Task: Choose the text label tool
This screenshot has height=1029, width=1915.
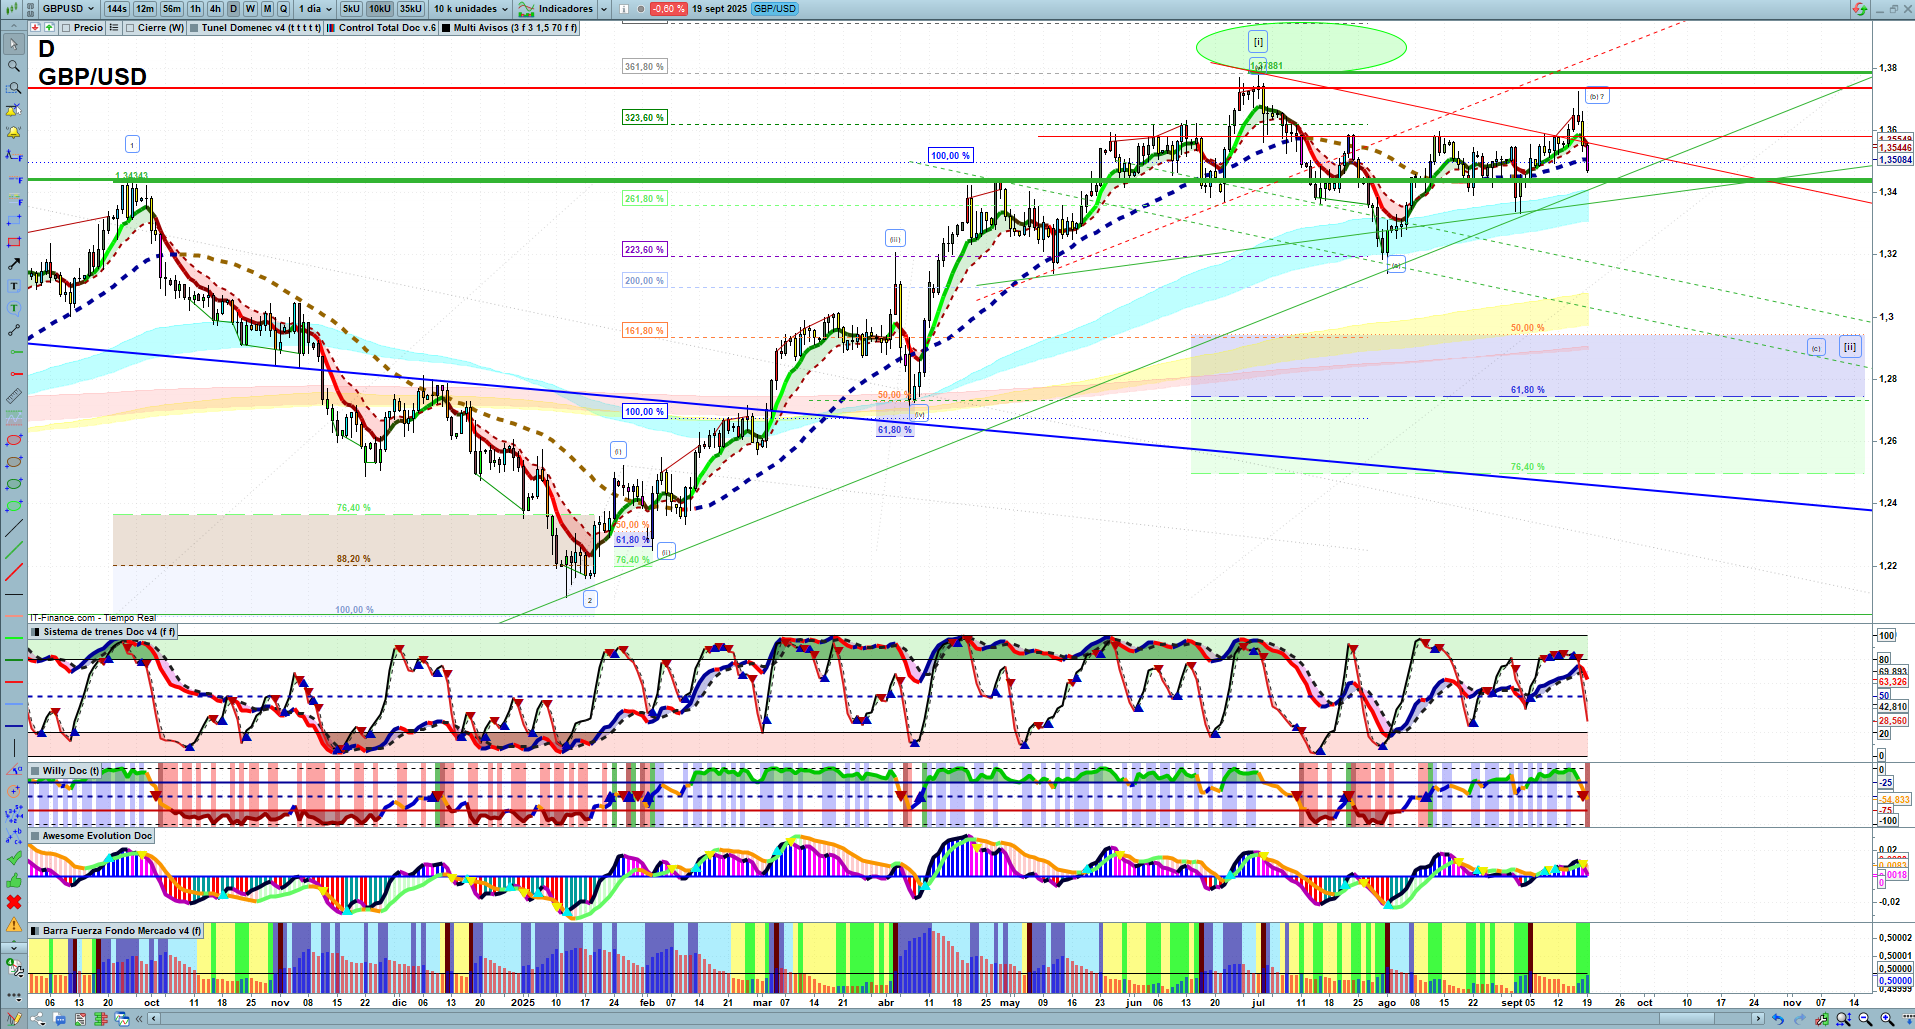Action: point(14,286)
